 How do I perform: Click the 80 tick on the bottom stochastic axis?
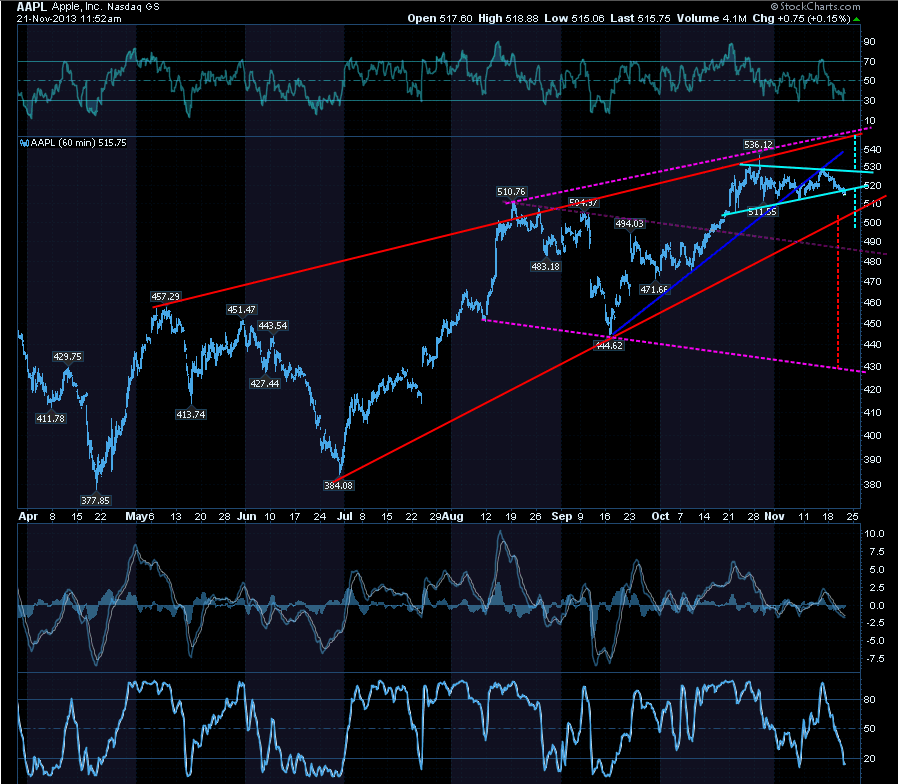tap(869, 699)
